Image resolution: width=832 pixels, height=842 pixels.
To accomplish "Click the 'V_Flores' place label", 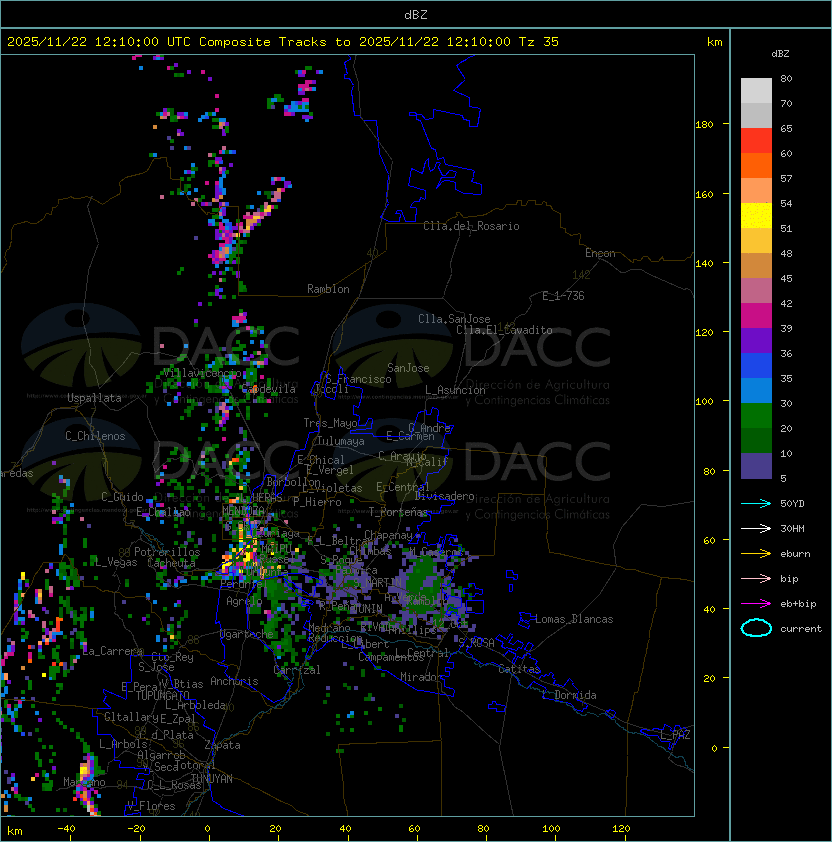I will point(151,806).
